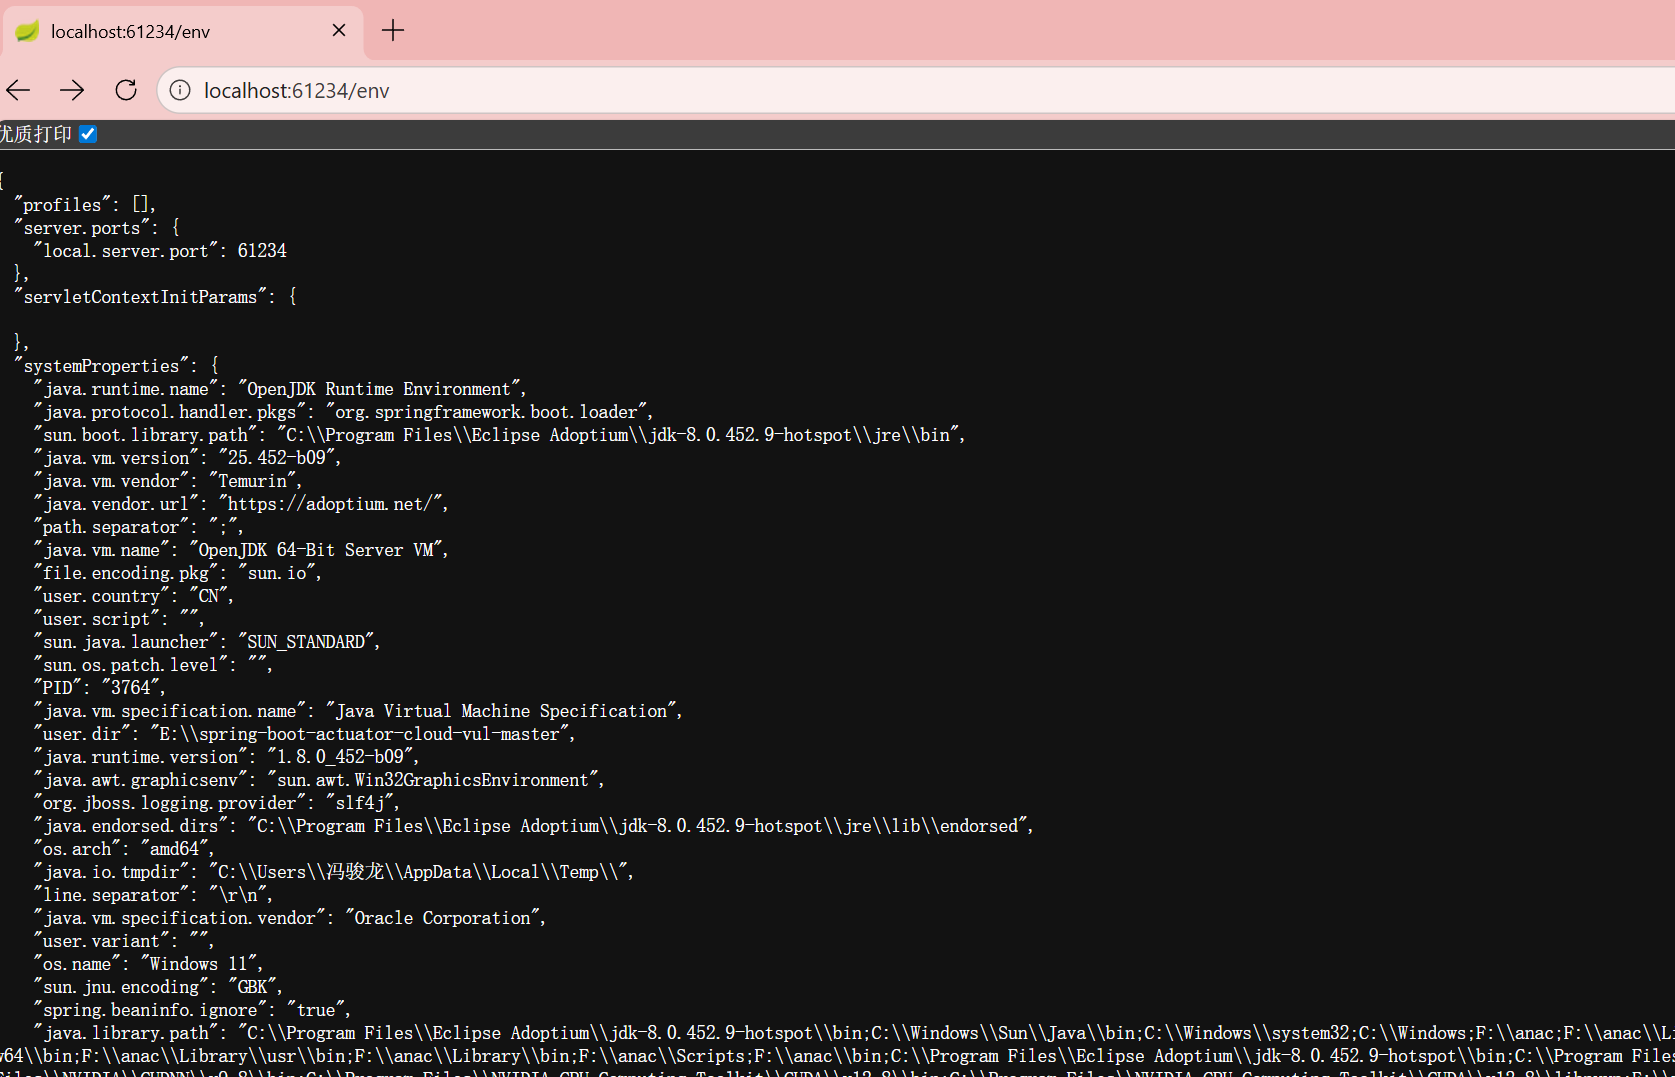
Task: Click the 优质打印 label text
Action: pos(36,134)
